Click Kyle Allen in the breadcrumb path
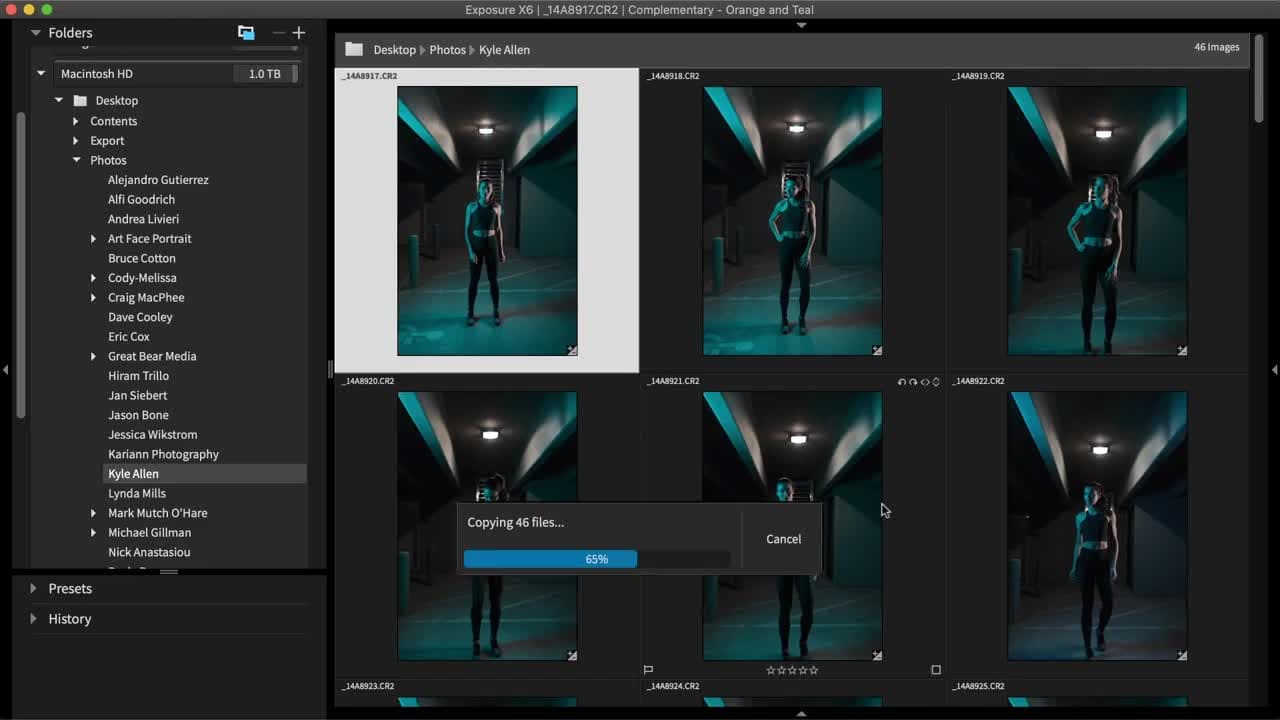The height and width of the screenshot is (720, 1280). (x=504, y=50)
